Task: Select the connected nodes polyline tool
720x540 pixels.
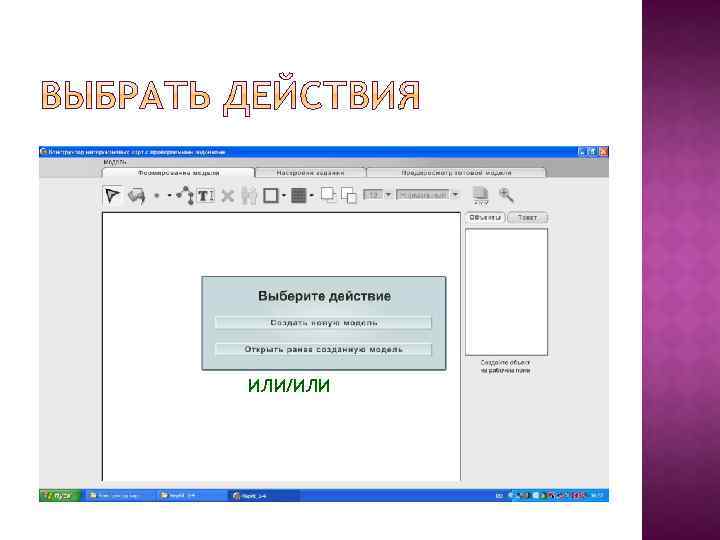Action: tap(184, 195)
